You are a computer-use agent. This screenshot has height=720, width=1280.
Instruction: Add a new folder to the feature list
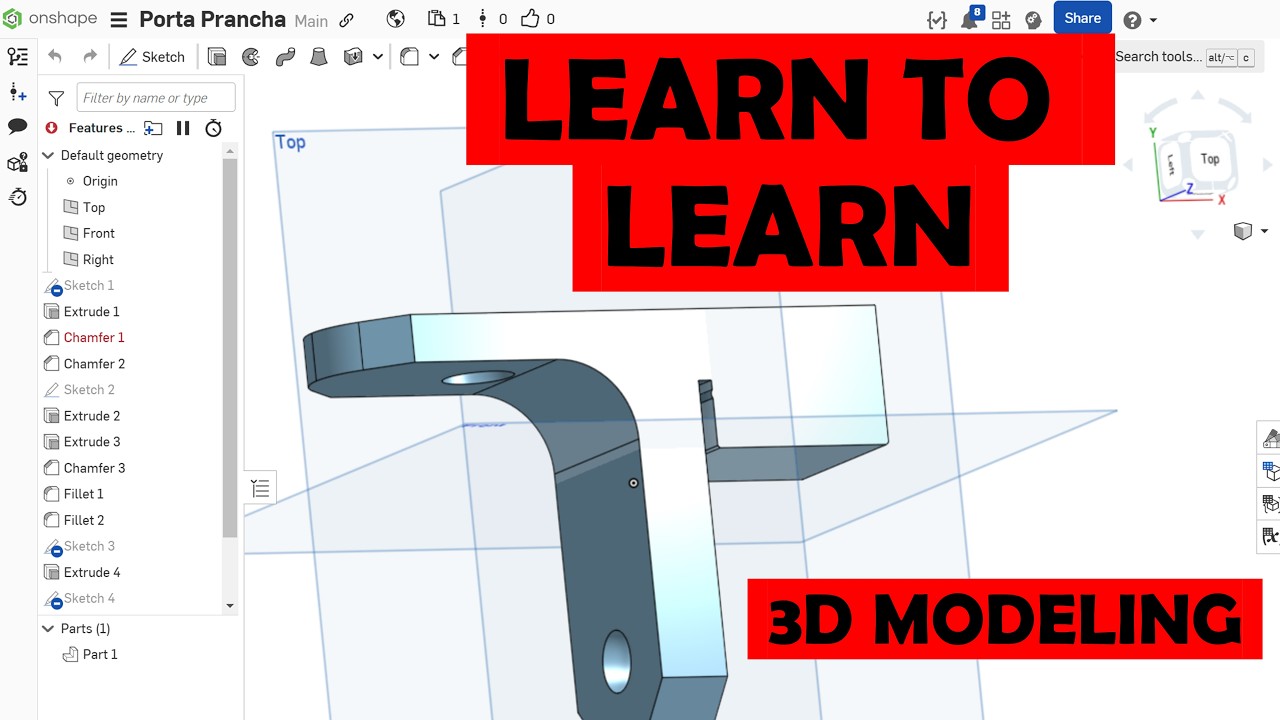153,128
